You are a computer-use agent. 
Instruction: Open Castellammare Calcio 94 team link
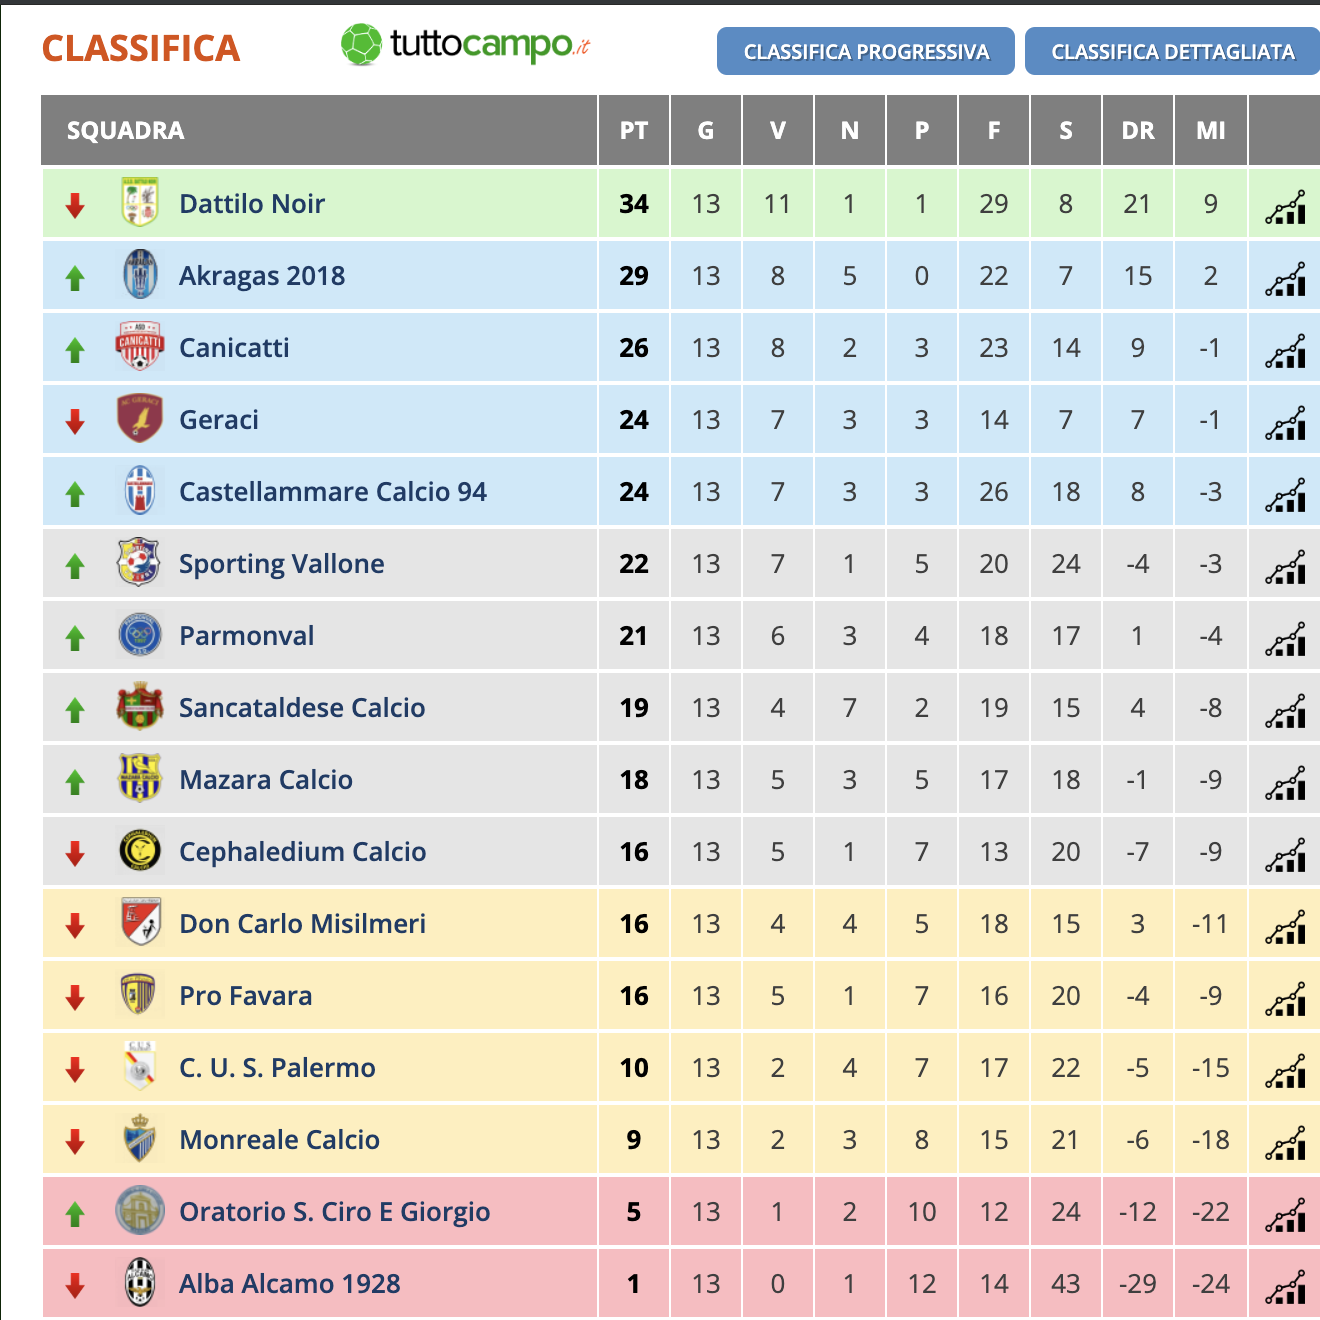point(333,492)
